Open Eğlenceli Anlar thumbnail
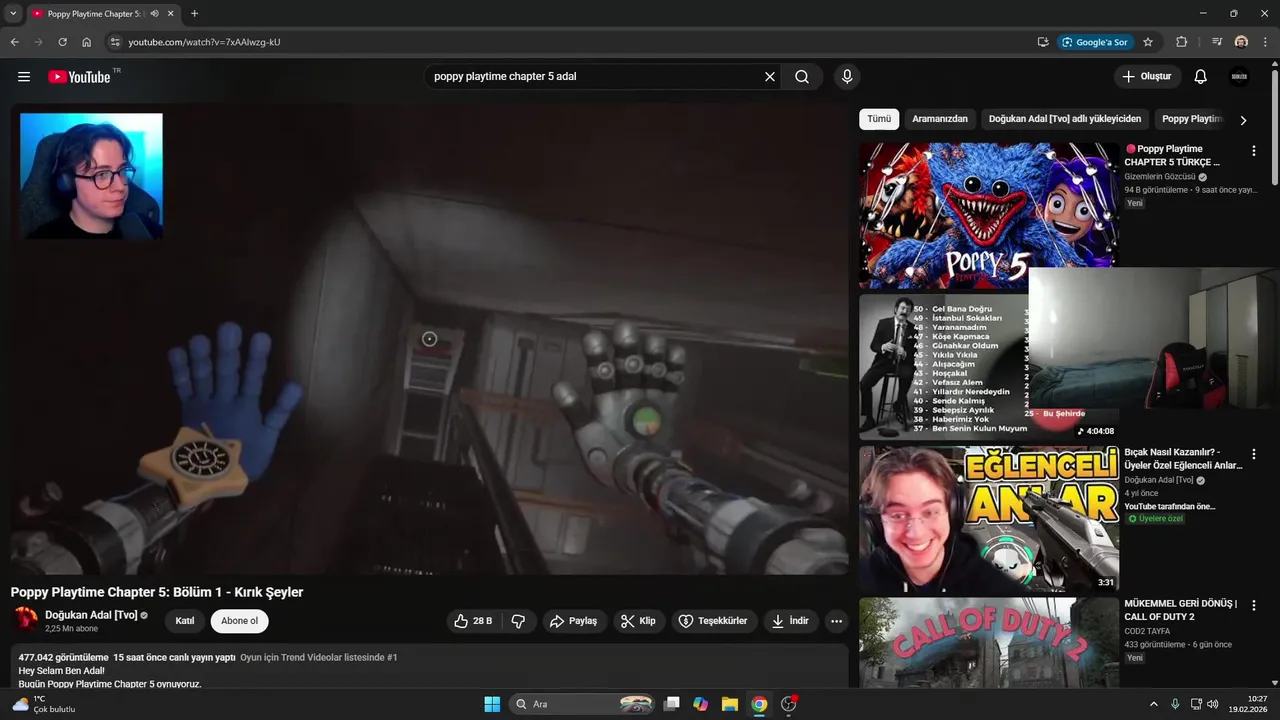Screen dimensions: 1280x720 (989, 519)
